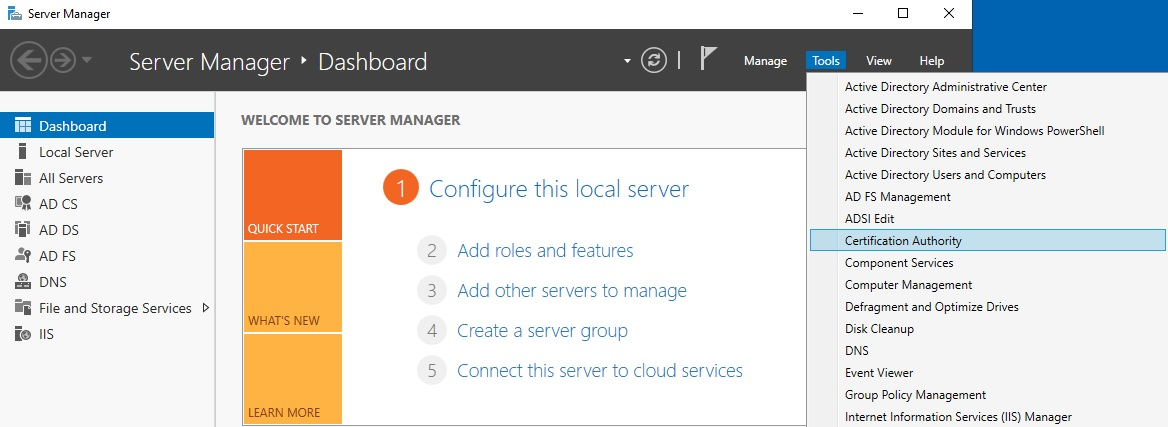Open the notifications flag icon
Screen dimensions: 1168x427
pyautogui.click(x=708, y=60)
